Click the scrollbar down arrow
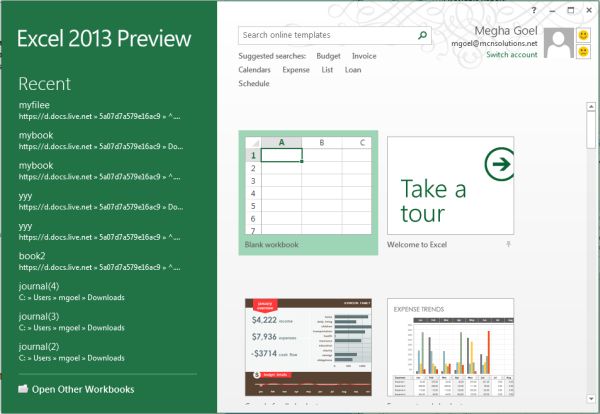600x414 pixels. point(591,399)
